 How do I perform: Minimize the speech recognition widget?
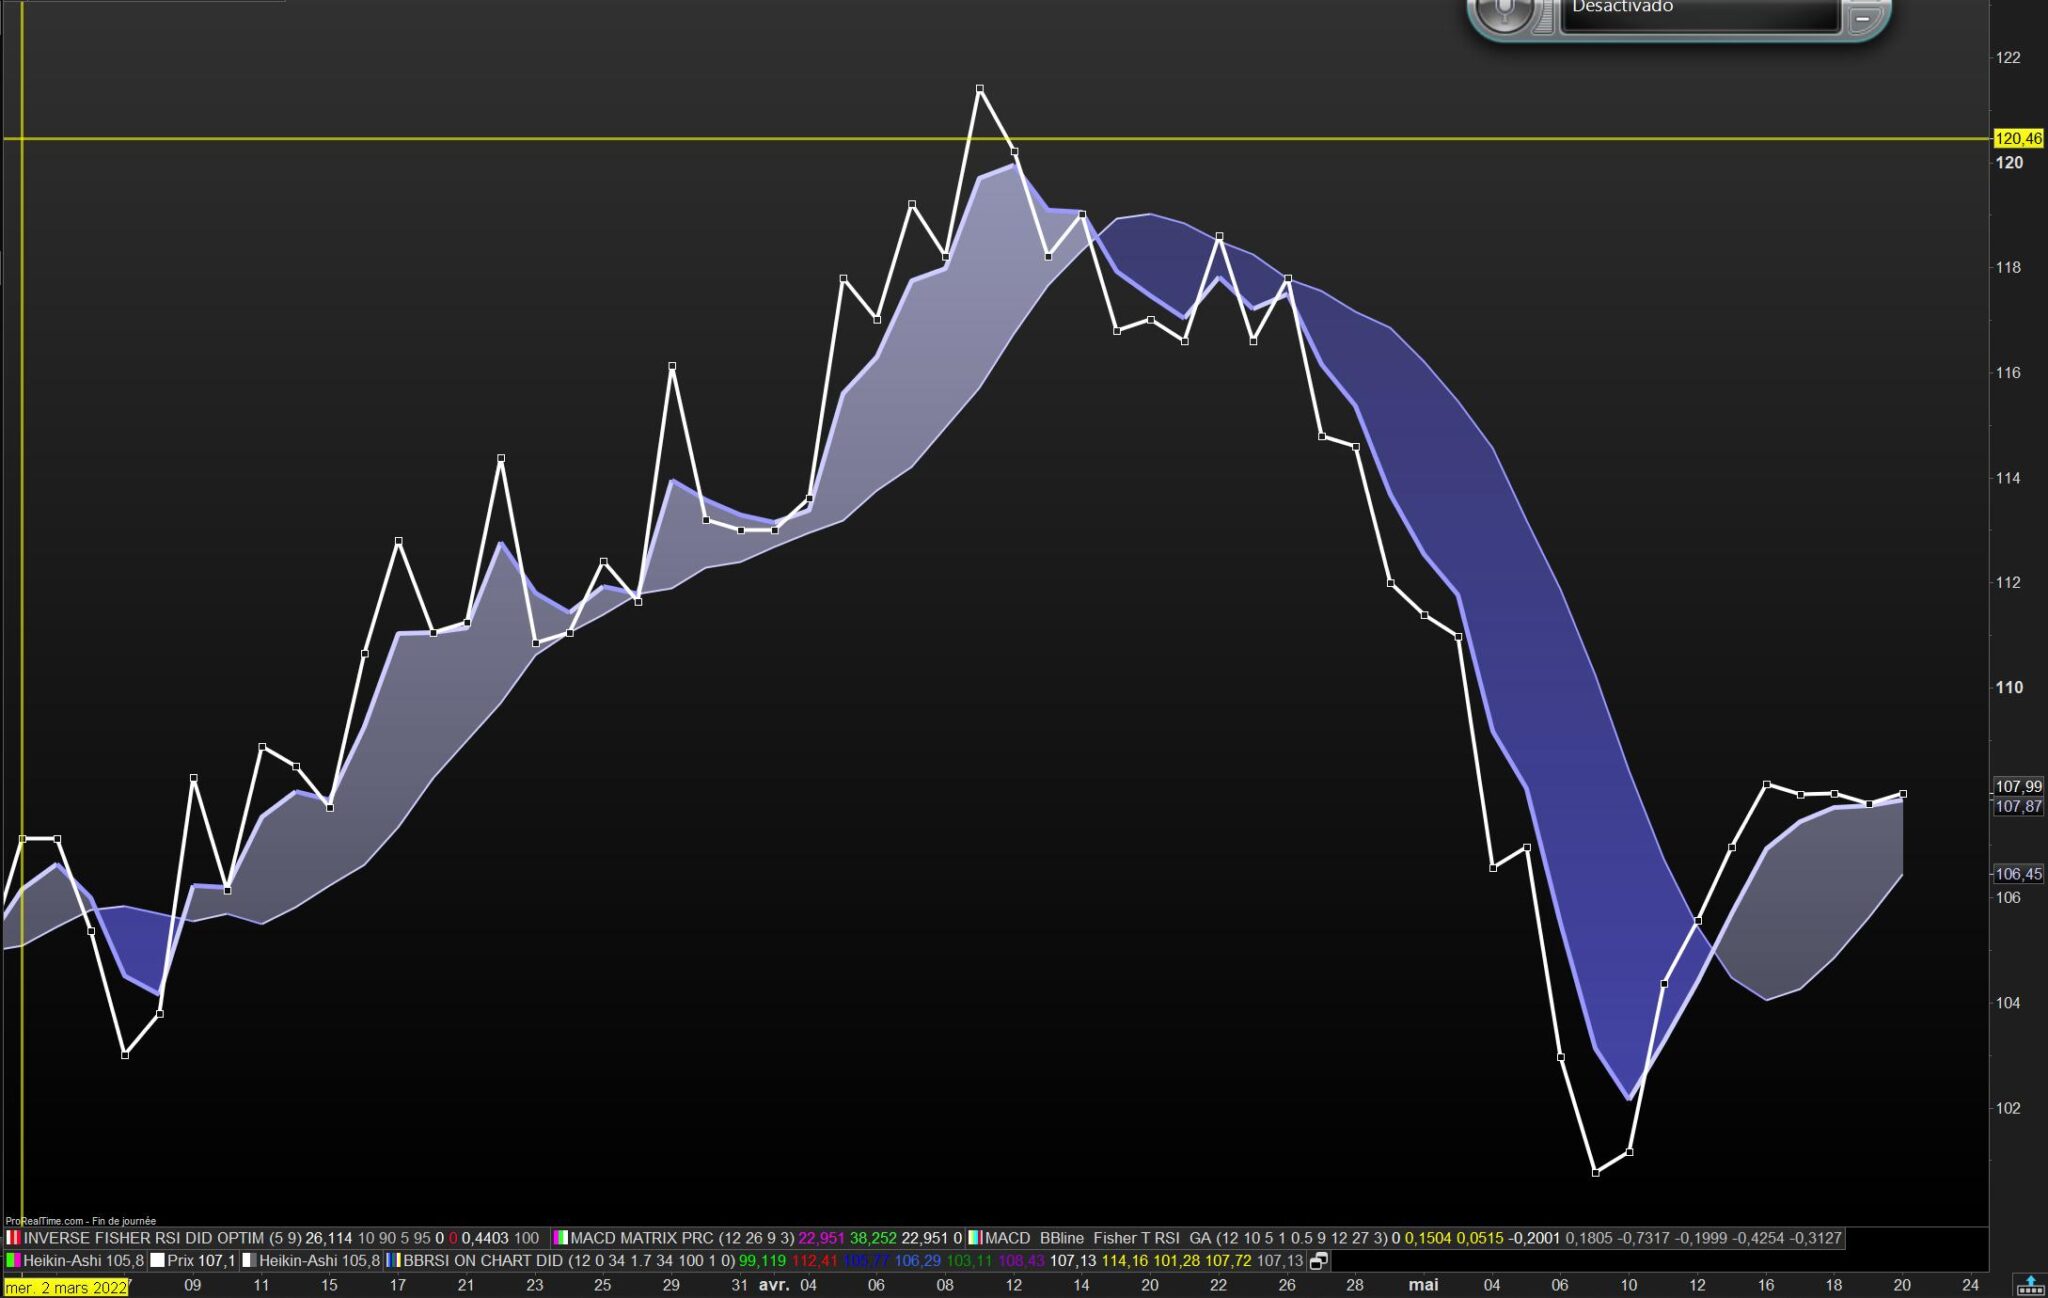(x=1862, y=18)
